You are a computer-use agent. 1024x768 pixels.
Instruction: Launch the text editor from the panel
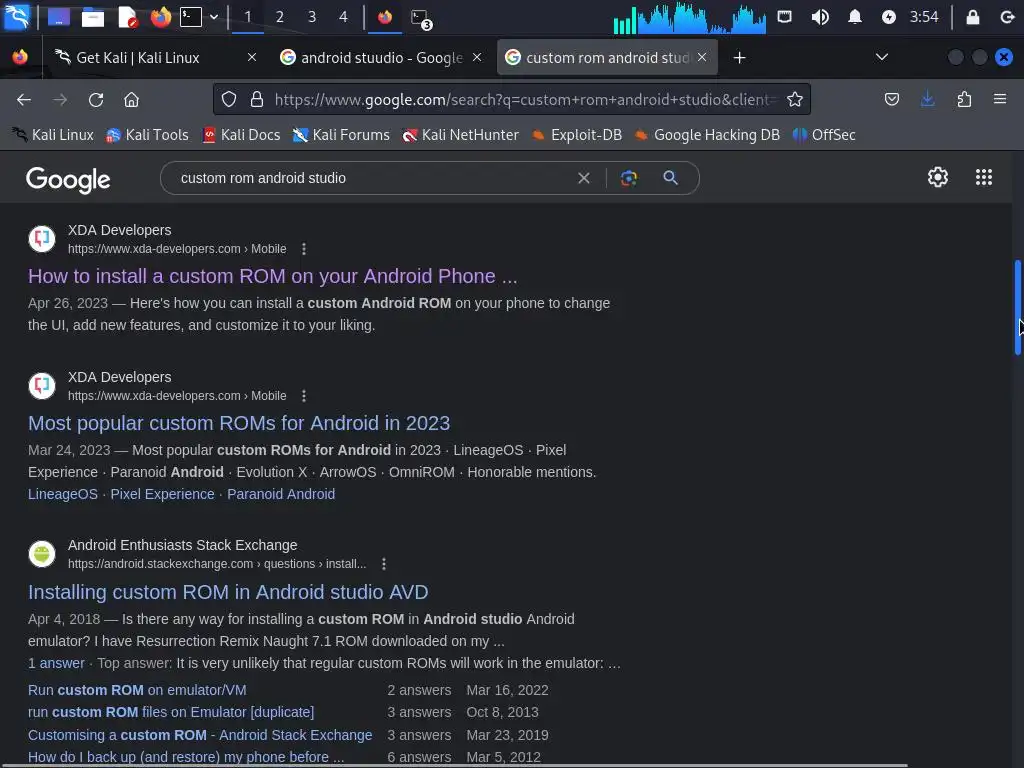tap(127, 17)
